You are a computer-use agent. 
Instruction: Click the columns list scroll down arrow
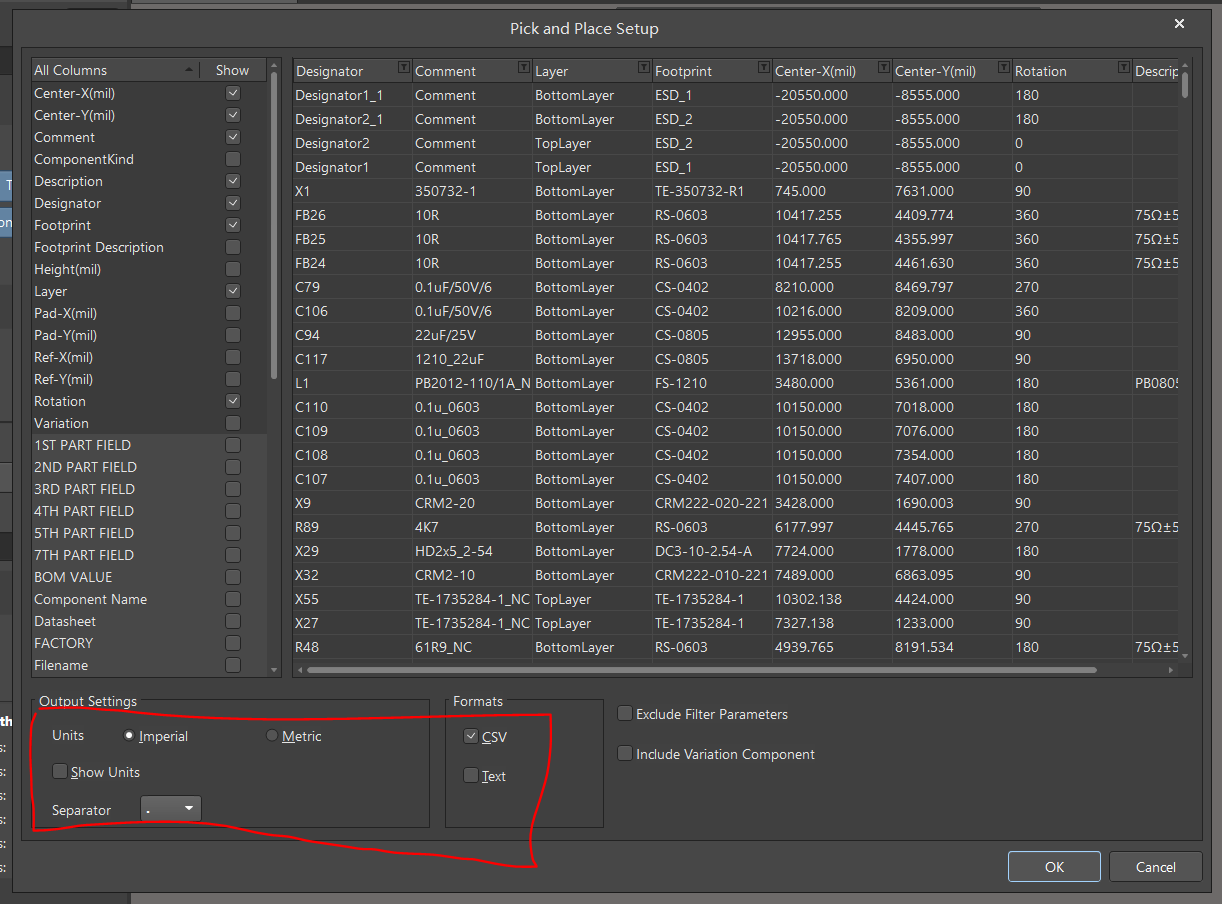pos(274,669)
